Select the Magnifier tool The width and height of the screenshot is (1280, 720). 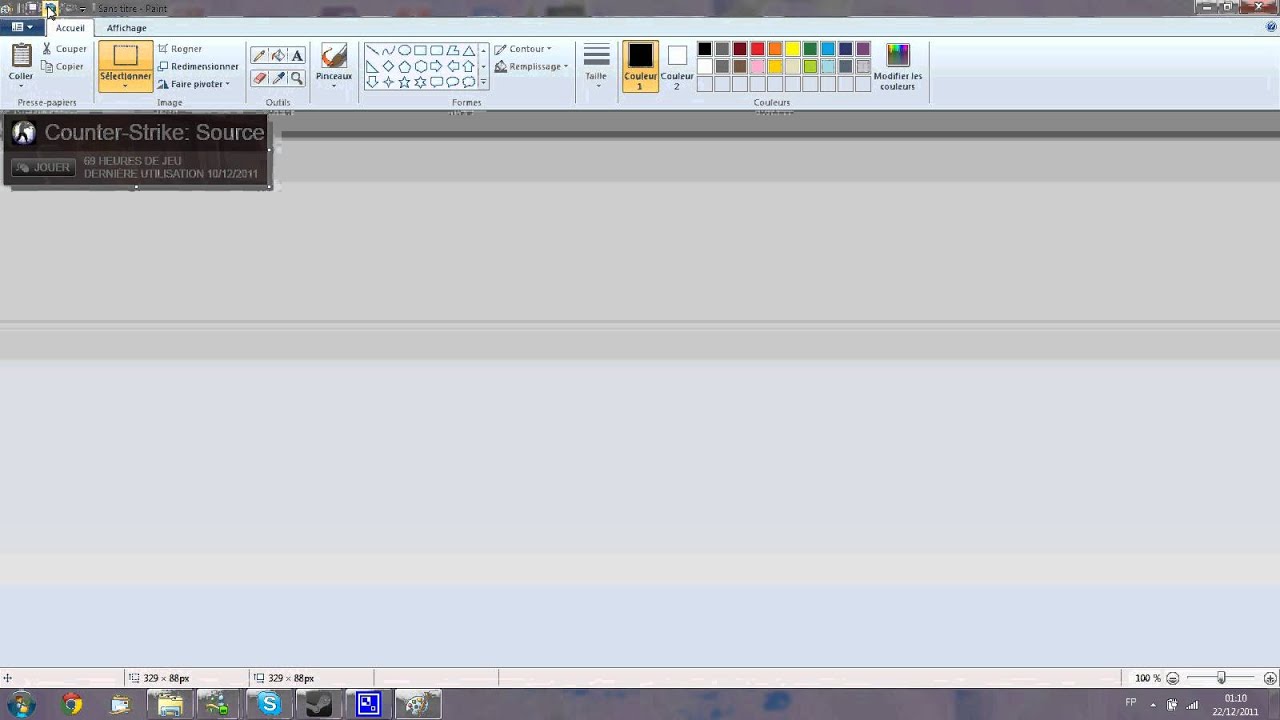click(x=297, y=78)
